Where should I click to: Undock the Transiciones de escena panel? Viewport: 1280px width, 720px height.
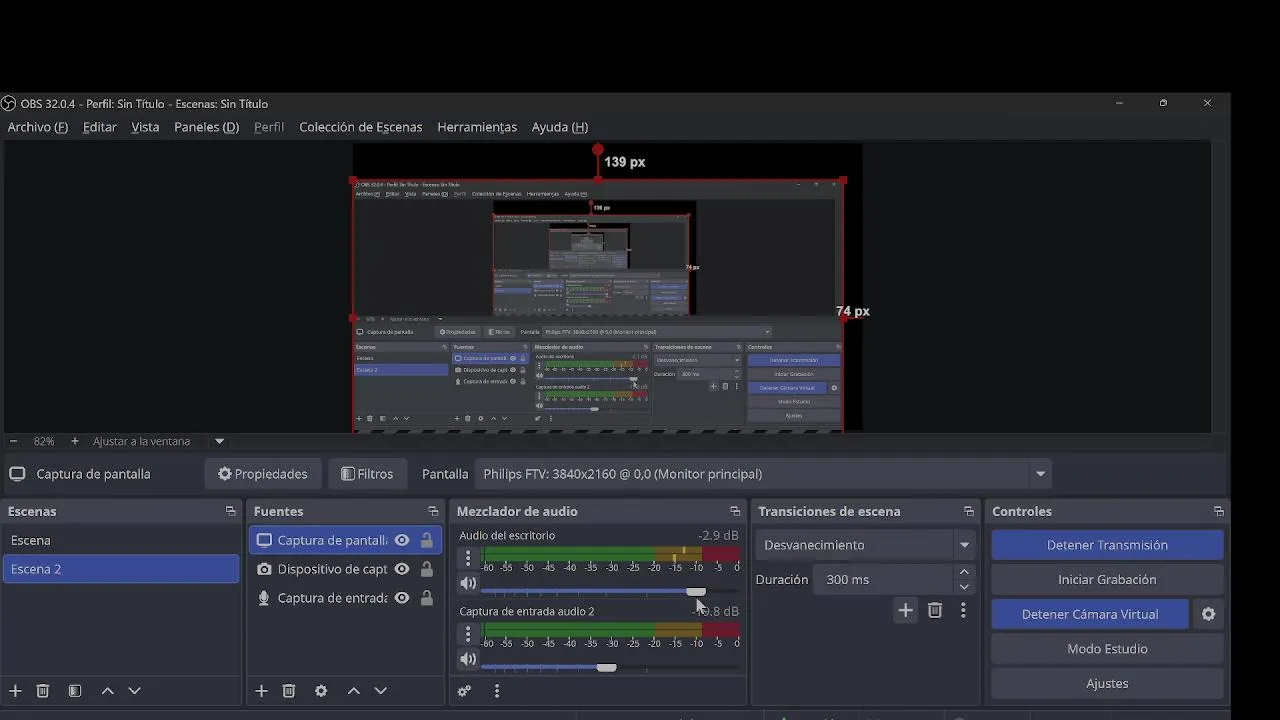968,511
